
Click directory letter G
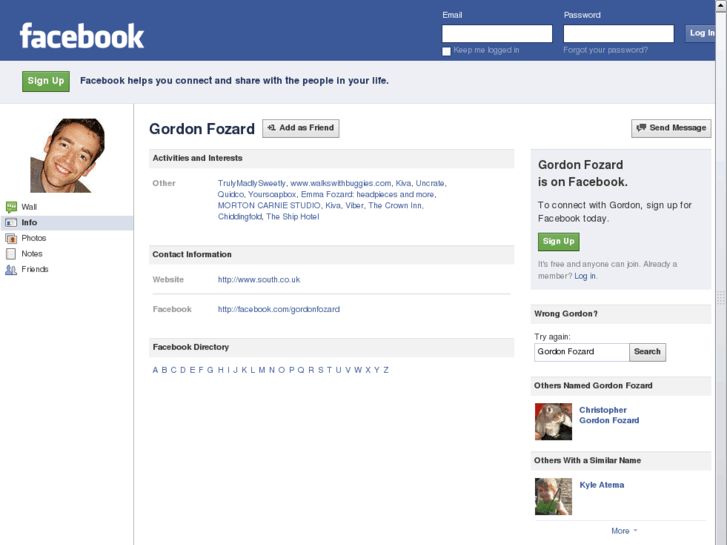pos(210,370)
